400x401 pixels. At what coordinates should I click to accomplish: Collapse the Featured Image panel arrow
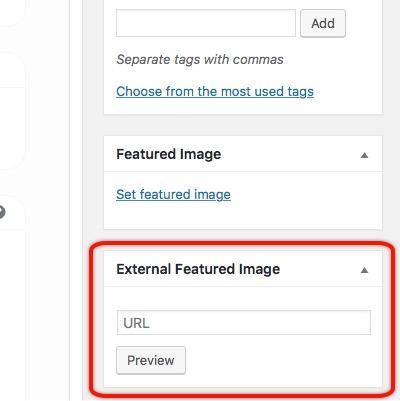(x=364, y=155)
